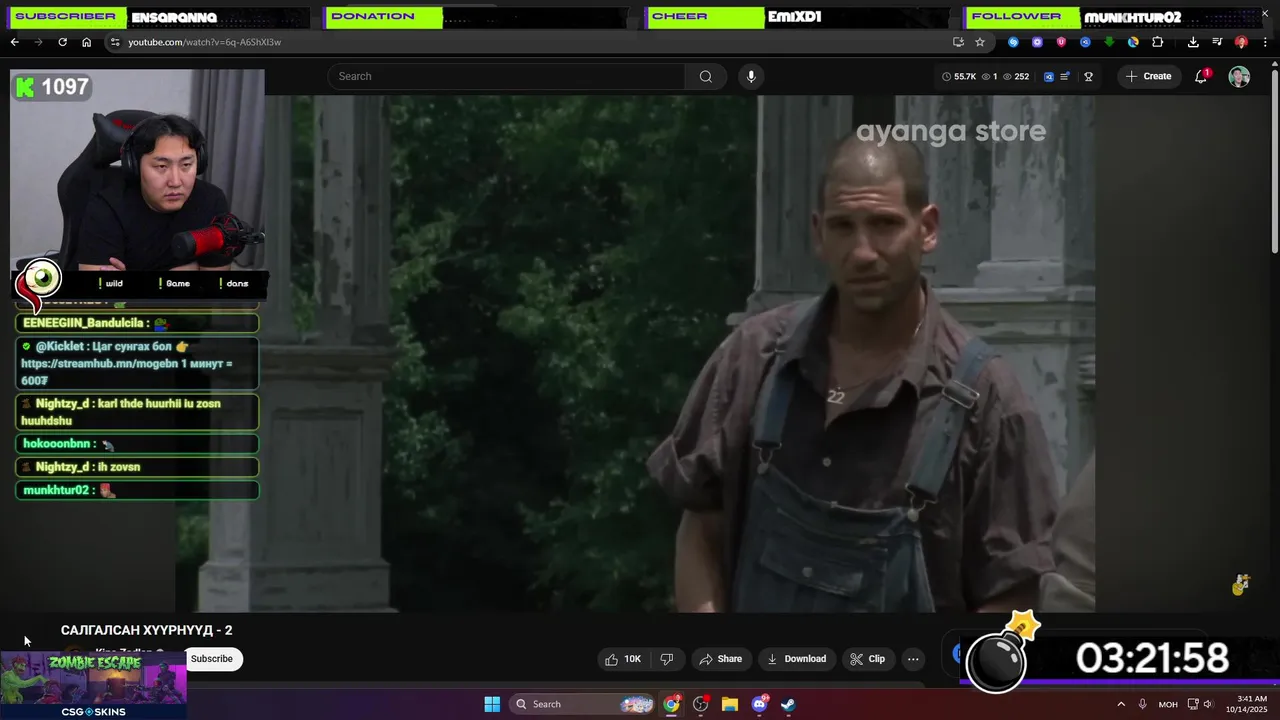Click the taskbar Search box
The height and width of the screenshot is (720, 1280).
point(583,704)
